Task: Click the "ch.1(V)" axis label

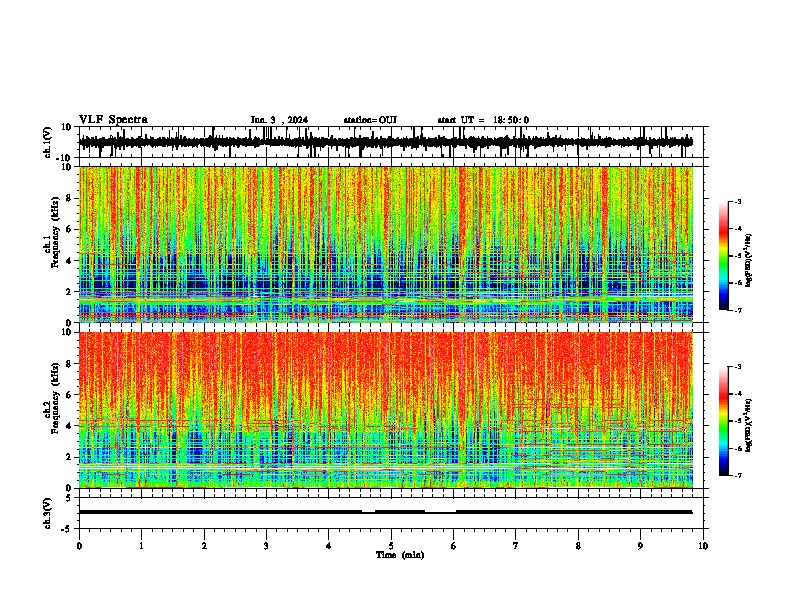Action: [48, 142]
